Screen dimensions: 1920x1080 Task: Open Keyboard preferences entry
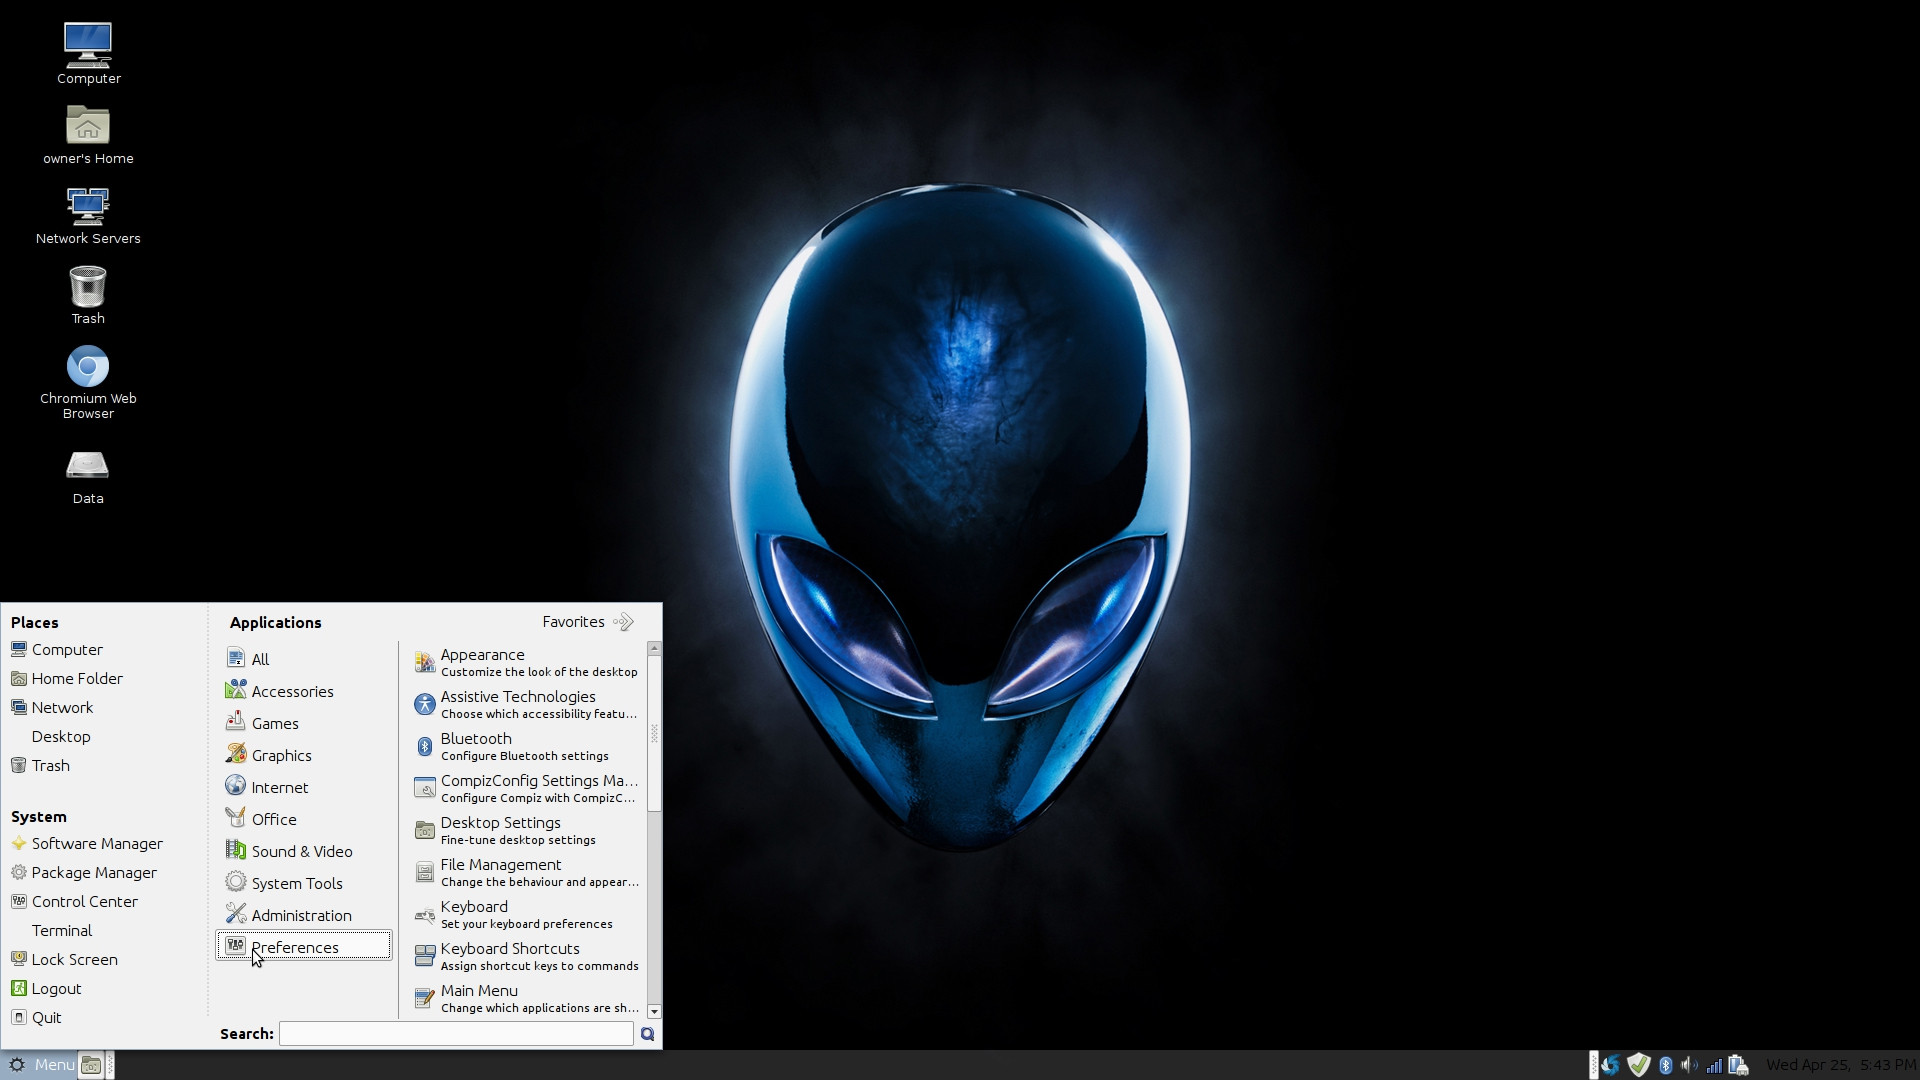tap(526, 914)
